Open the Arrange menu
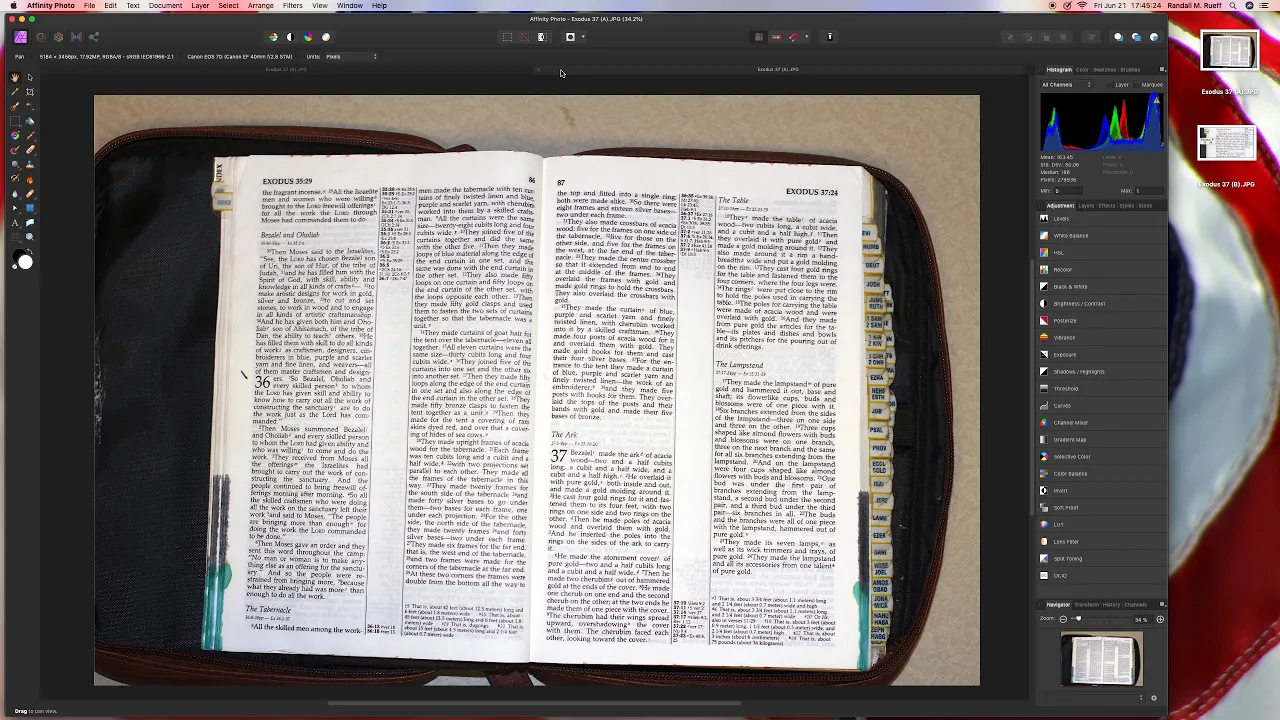 click(x=260, y=6)
